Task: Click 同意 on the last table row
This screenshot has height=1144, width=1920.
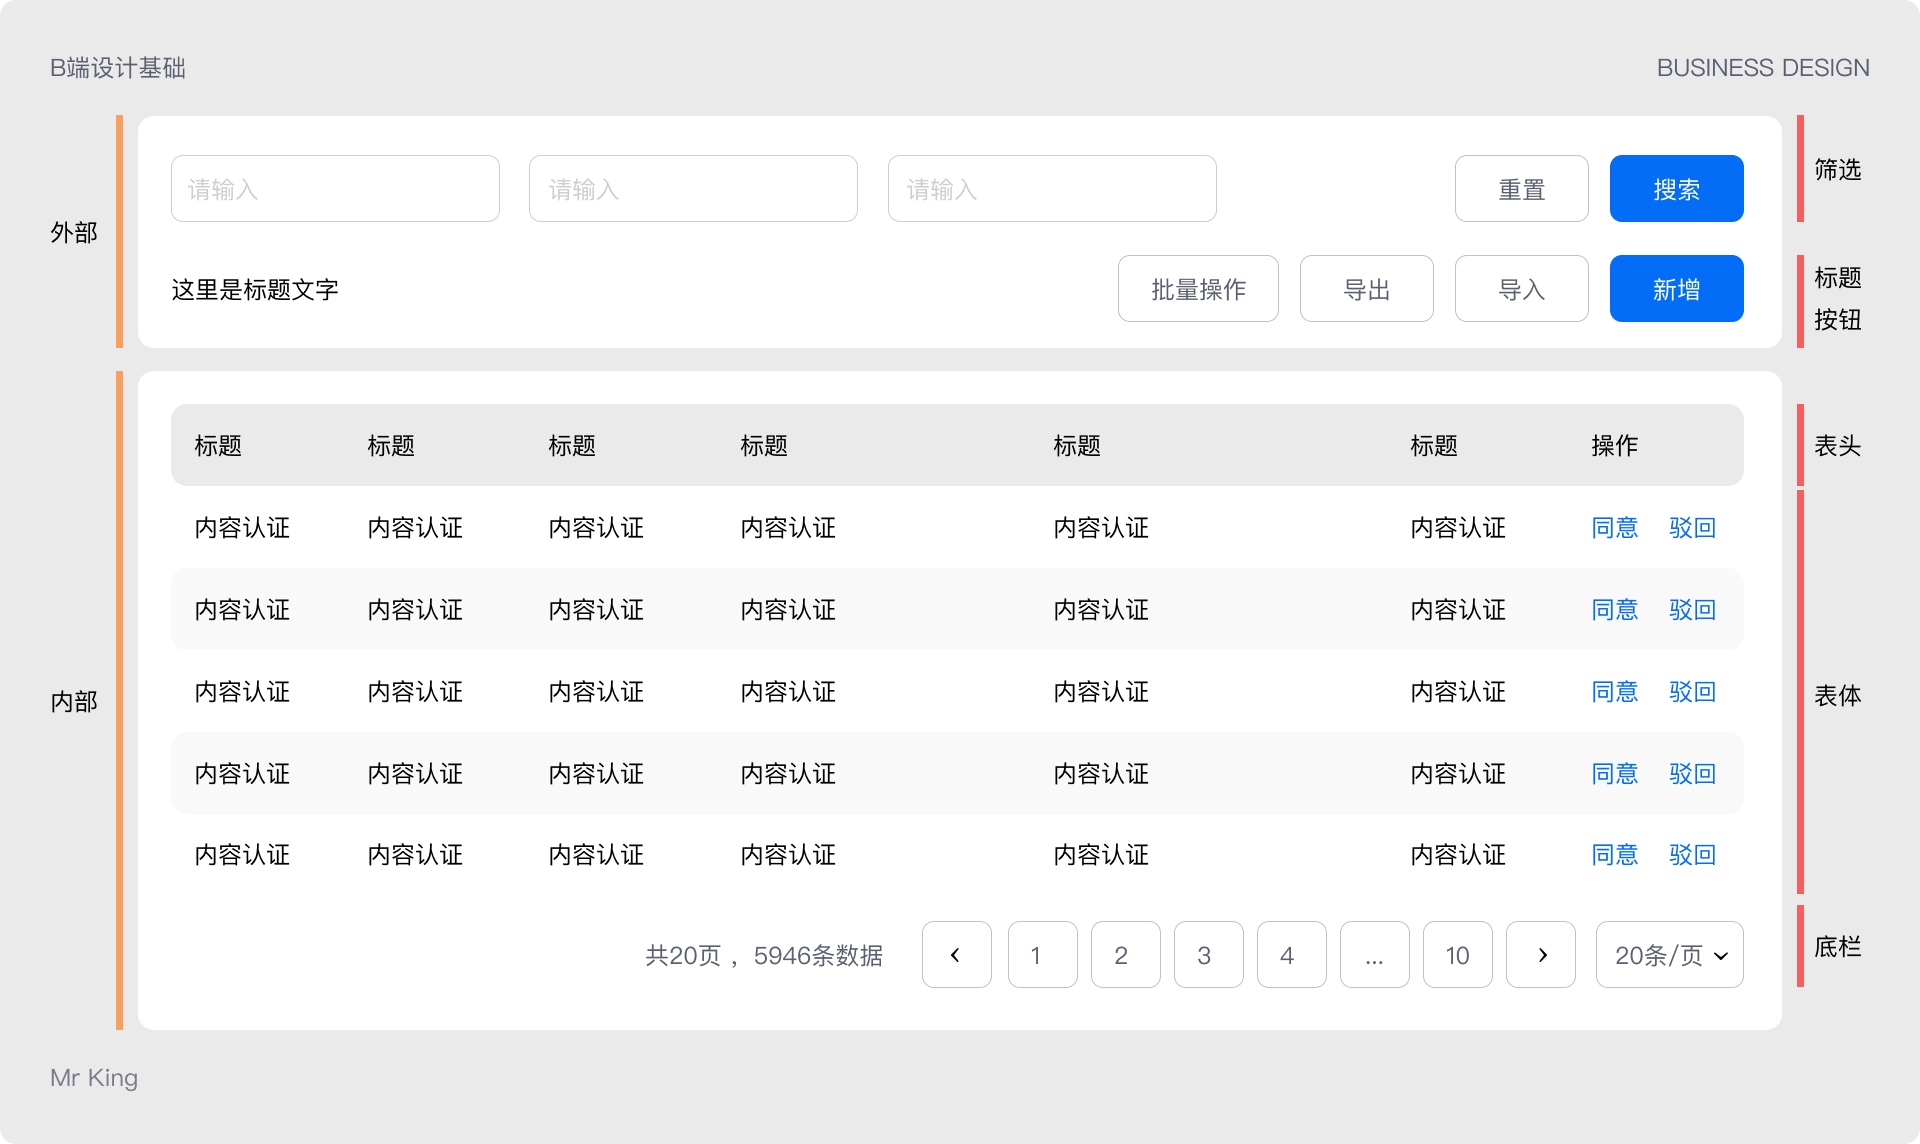Action: click(x=1615, y=855)
